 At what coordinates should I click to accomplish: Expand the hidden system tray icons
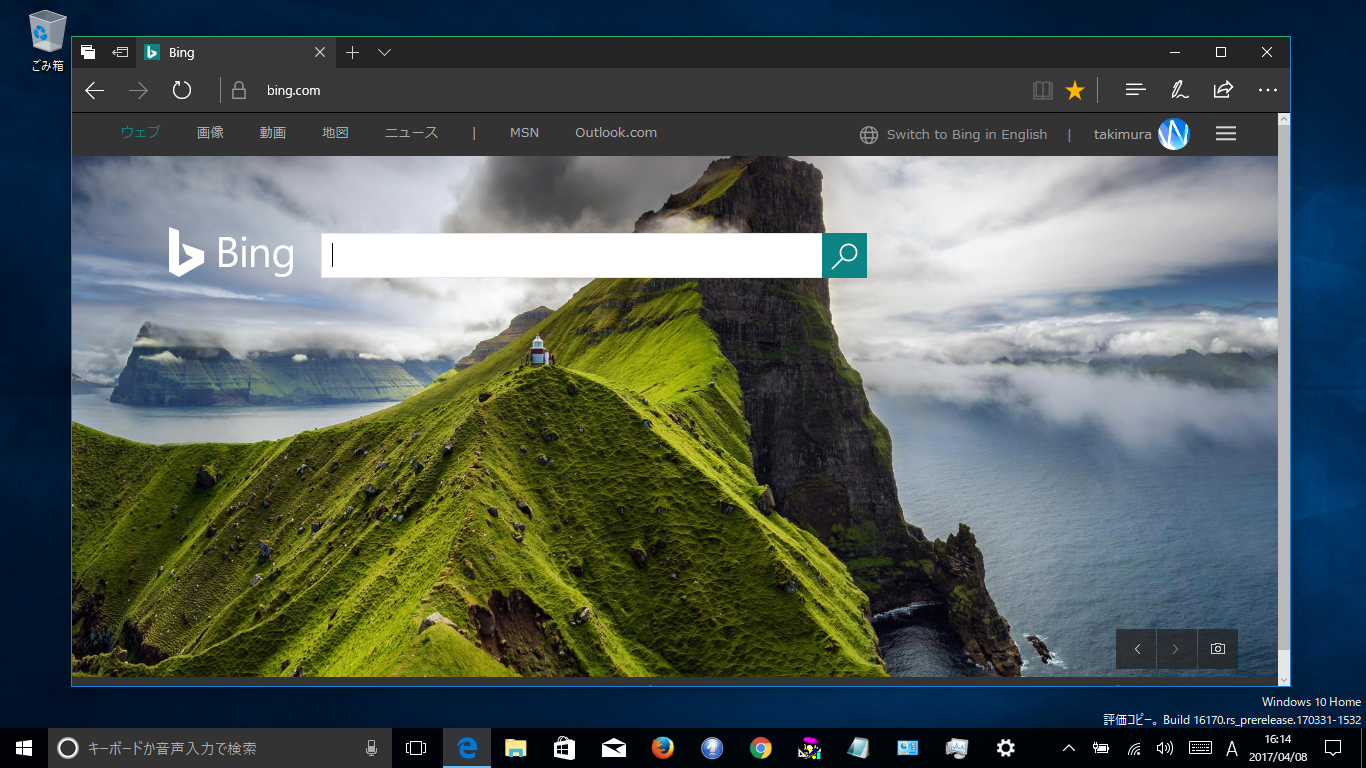(x=1069, y=748)
